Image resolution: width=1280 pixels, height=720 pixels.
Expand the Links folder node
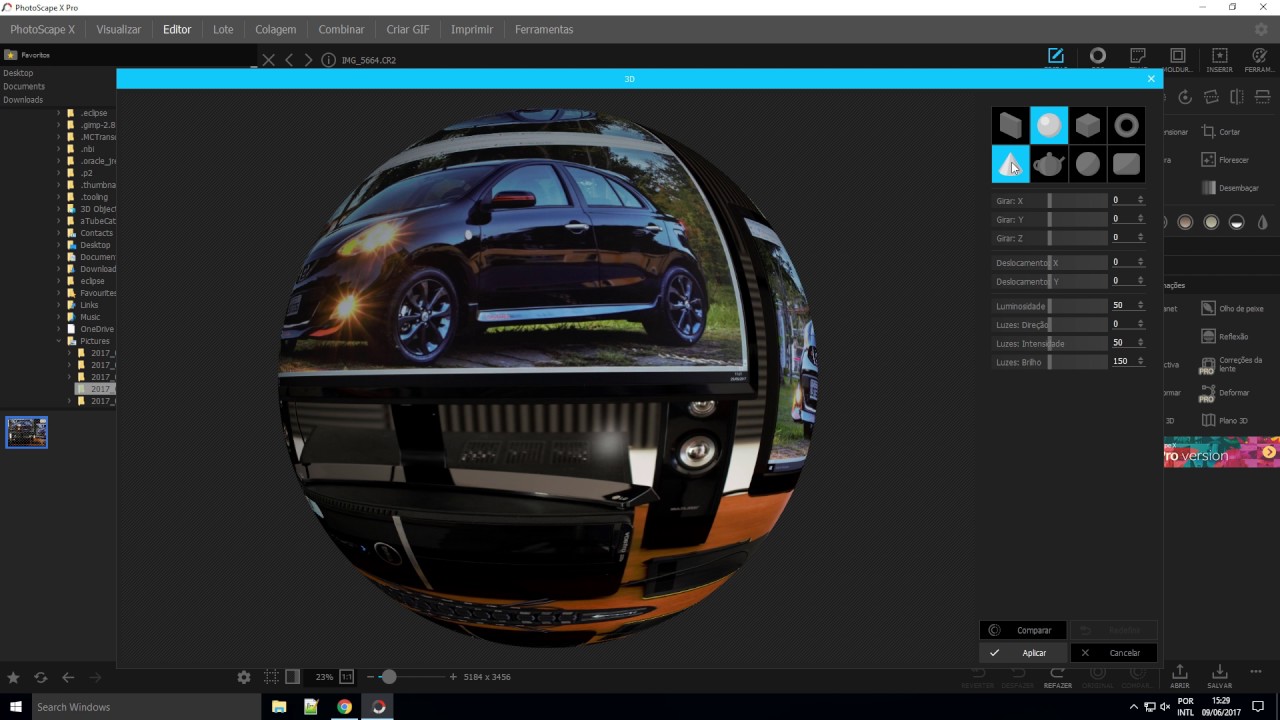click(x=59, y=305)
